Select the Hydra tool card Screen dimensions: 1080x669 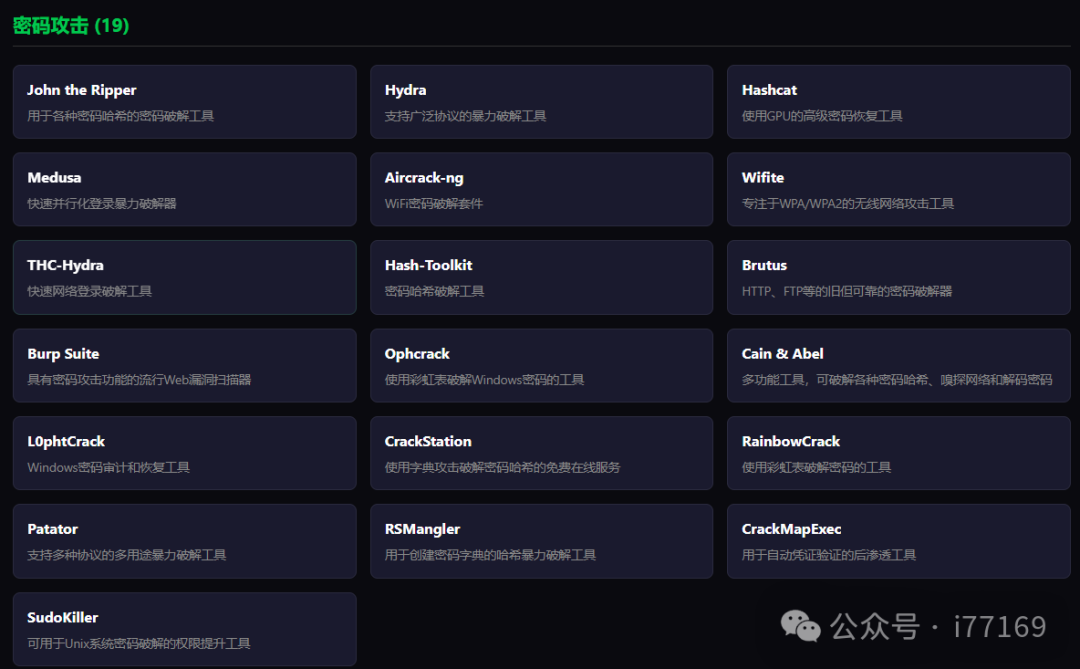click(541, 102)
